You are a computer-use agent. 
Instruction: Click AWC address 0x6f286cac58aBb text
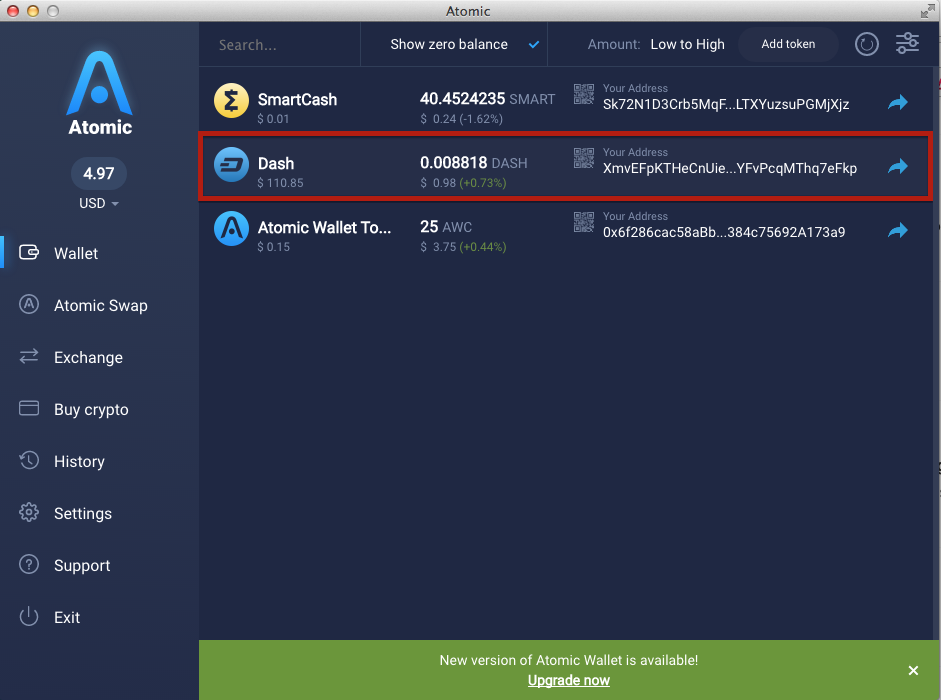[x=724, y=232]
